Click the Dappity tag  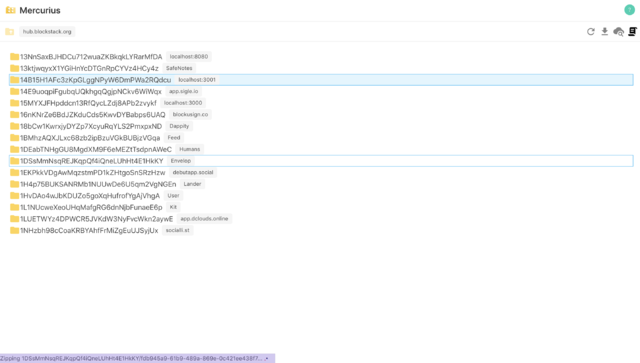coord(179,126)
